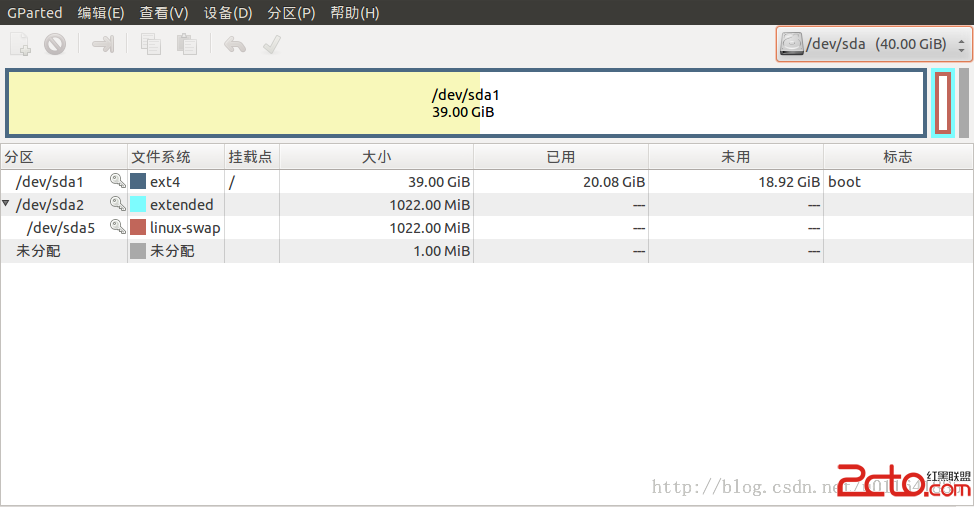
Task: Select the 未分配 row in partition column
Action: [38, 250]
